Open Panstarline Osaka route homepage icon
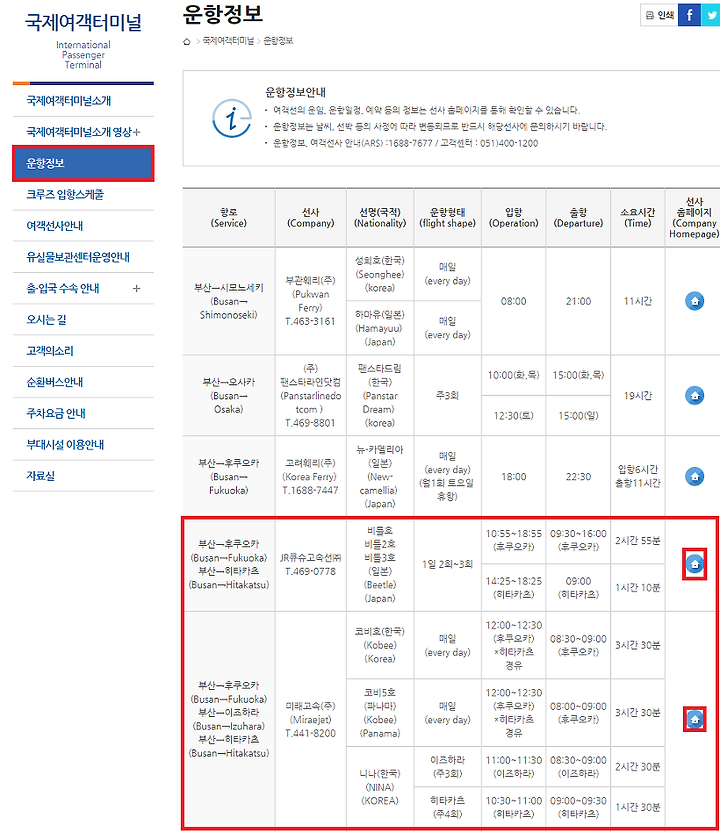The height and width of the screenshot is (832, 720). coord(694,395)
